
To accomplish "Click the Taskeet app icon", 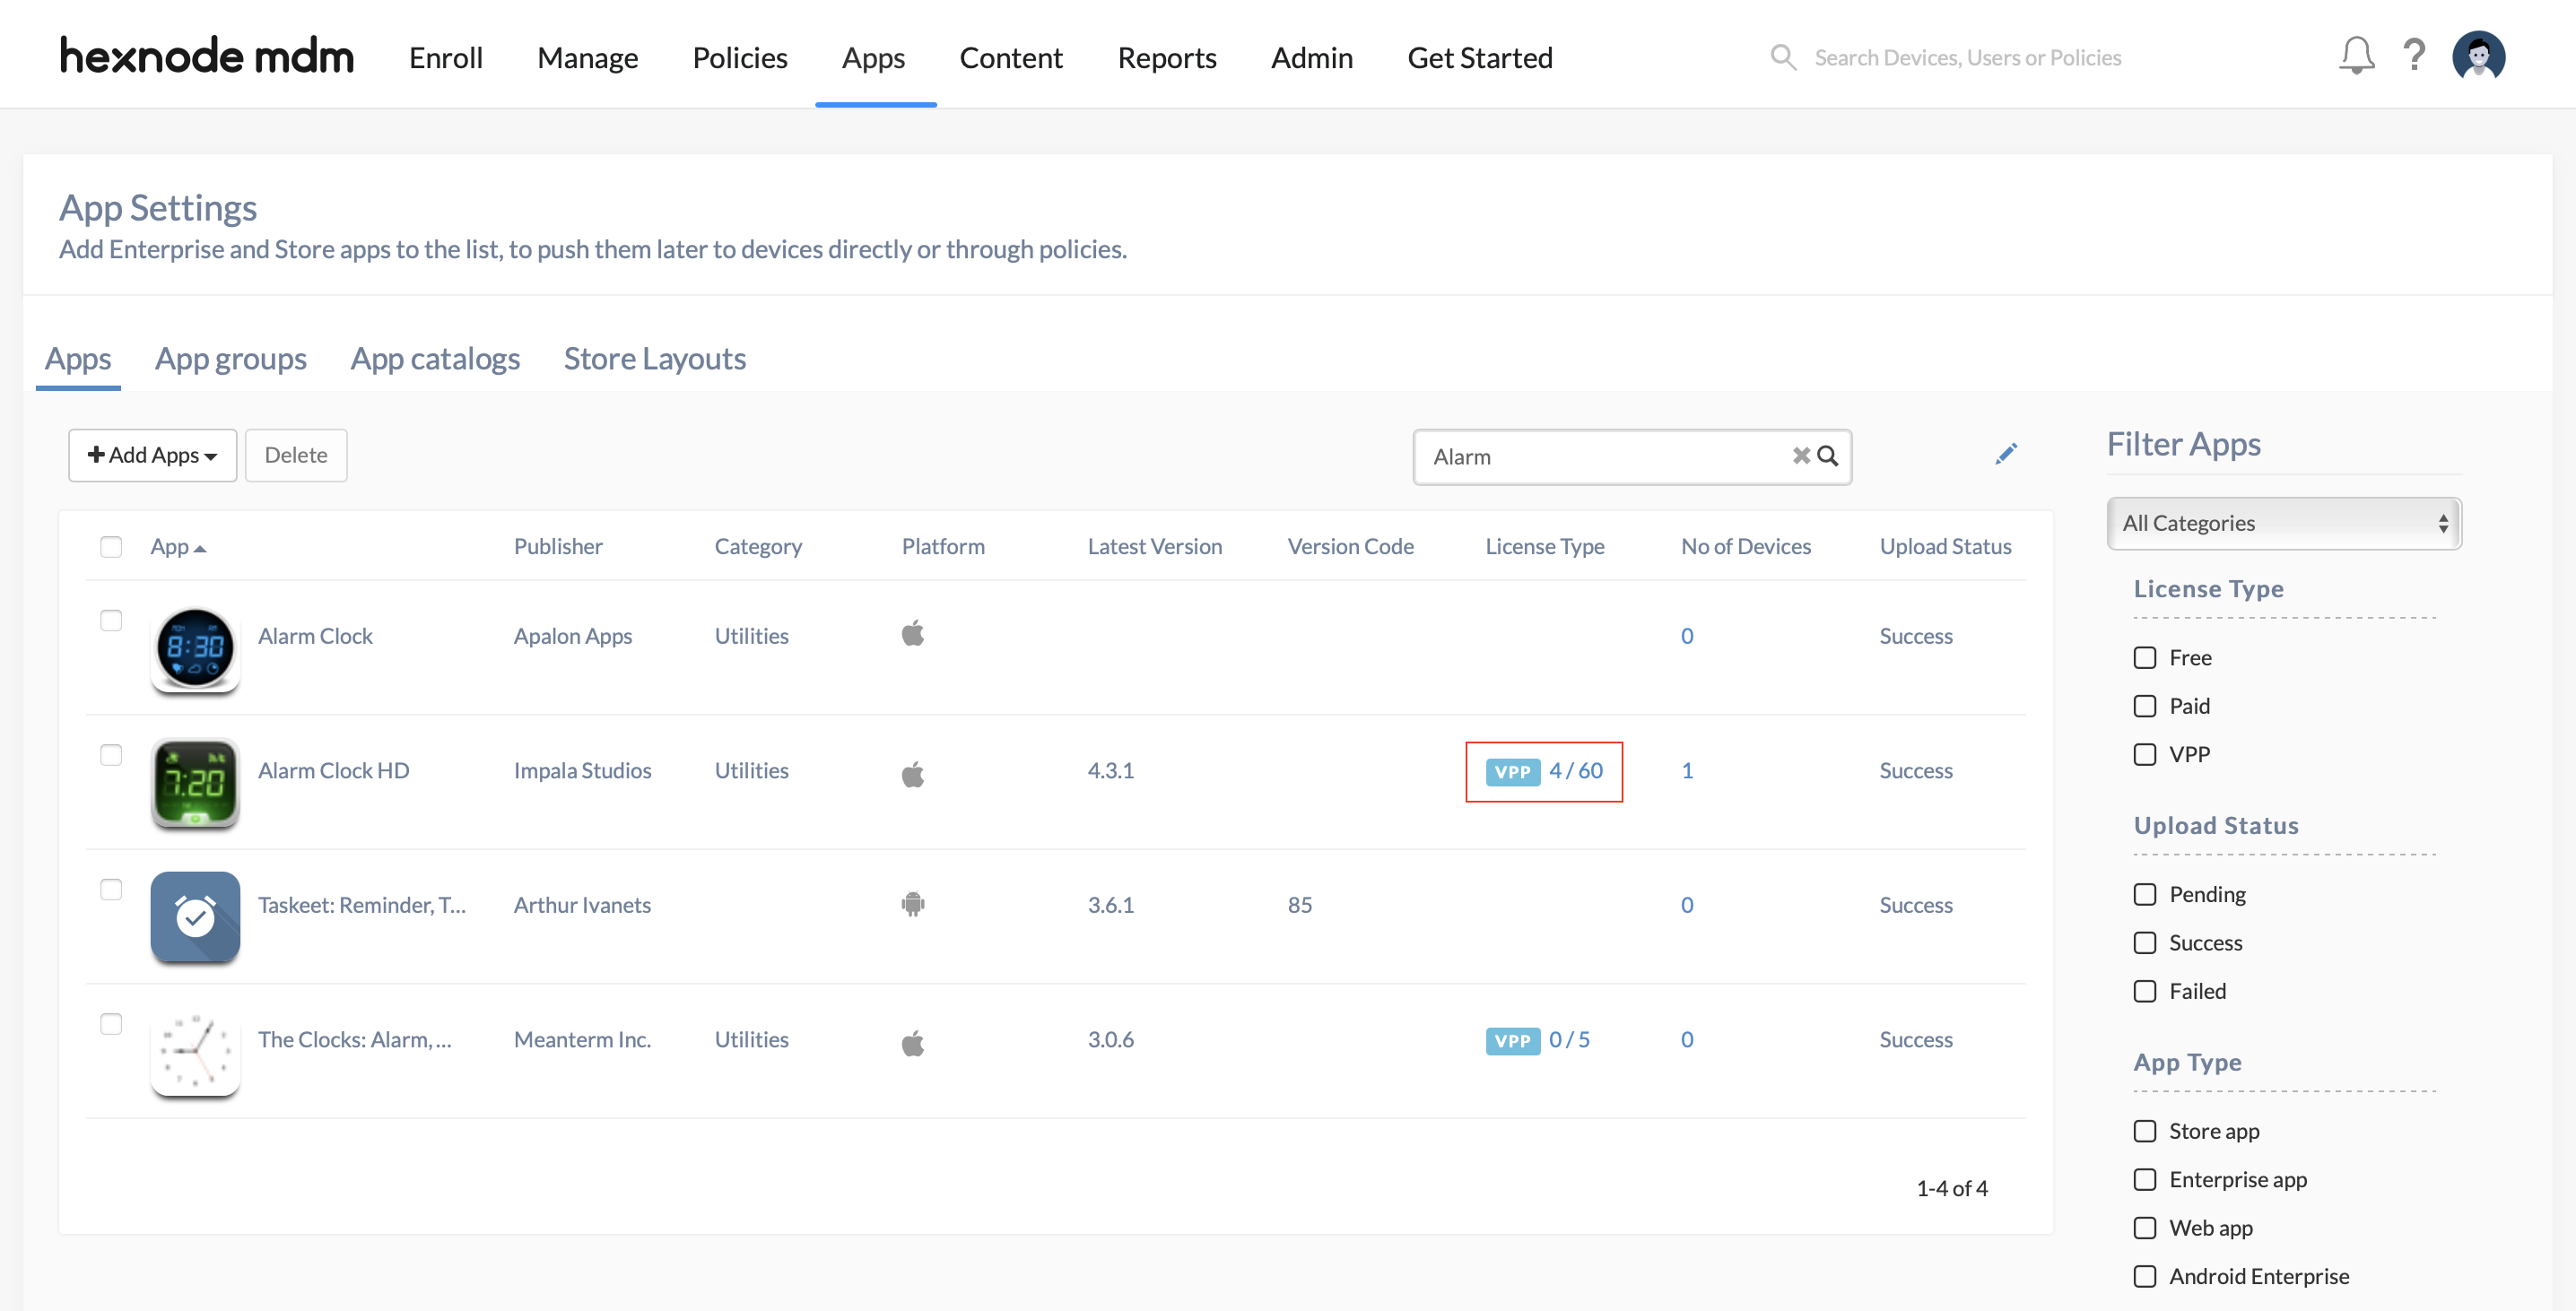I will [x=195, y=917].
